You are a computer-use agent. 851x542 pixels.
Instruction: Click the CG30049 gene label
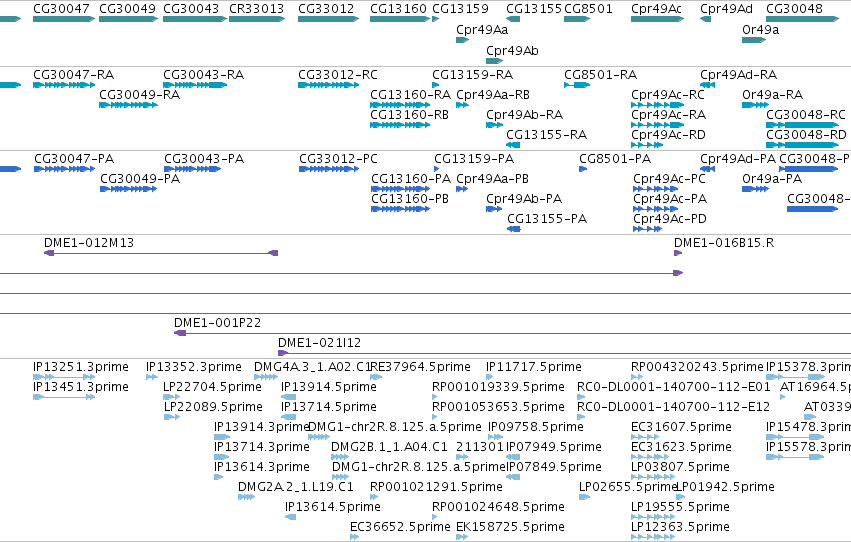click(x=128, y=9)
